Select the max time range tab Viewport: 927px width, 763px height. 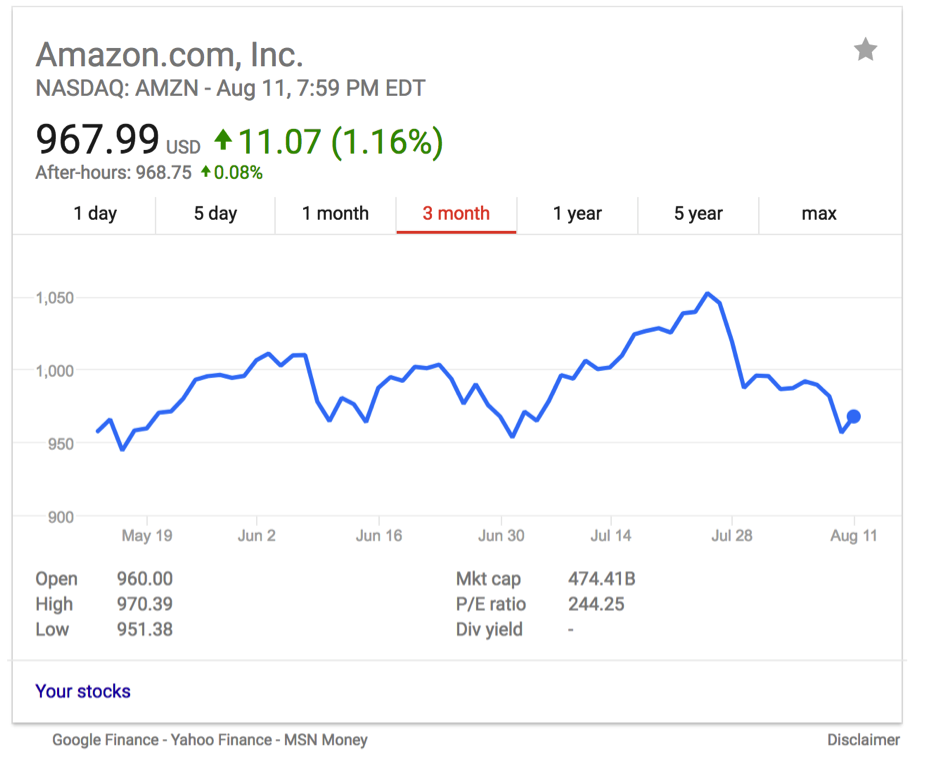(x=819, y=213)
